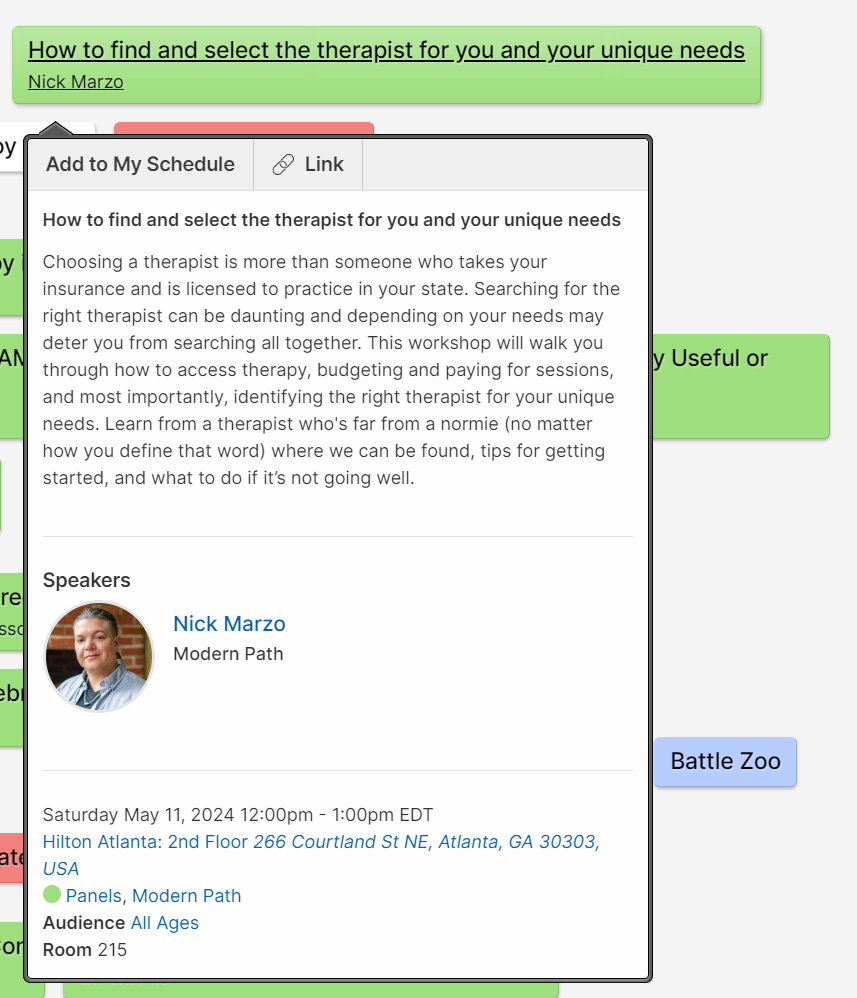This screenshot has height=998, width=857.
Task: Click the chain link icon
Action: point(284,165)
